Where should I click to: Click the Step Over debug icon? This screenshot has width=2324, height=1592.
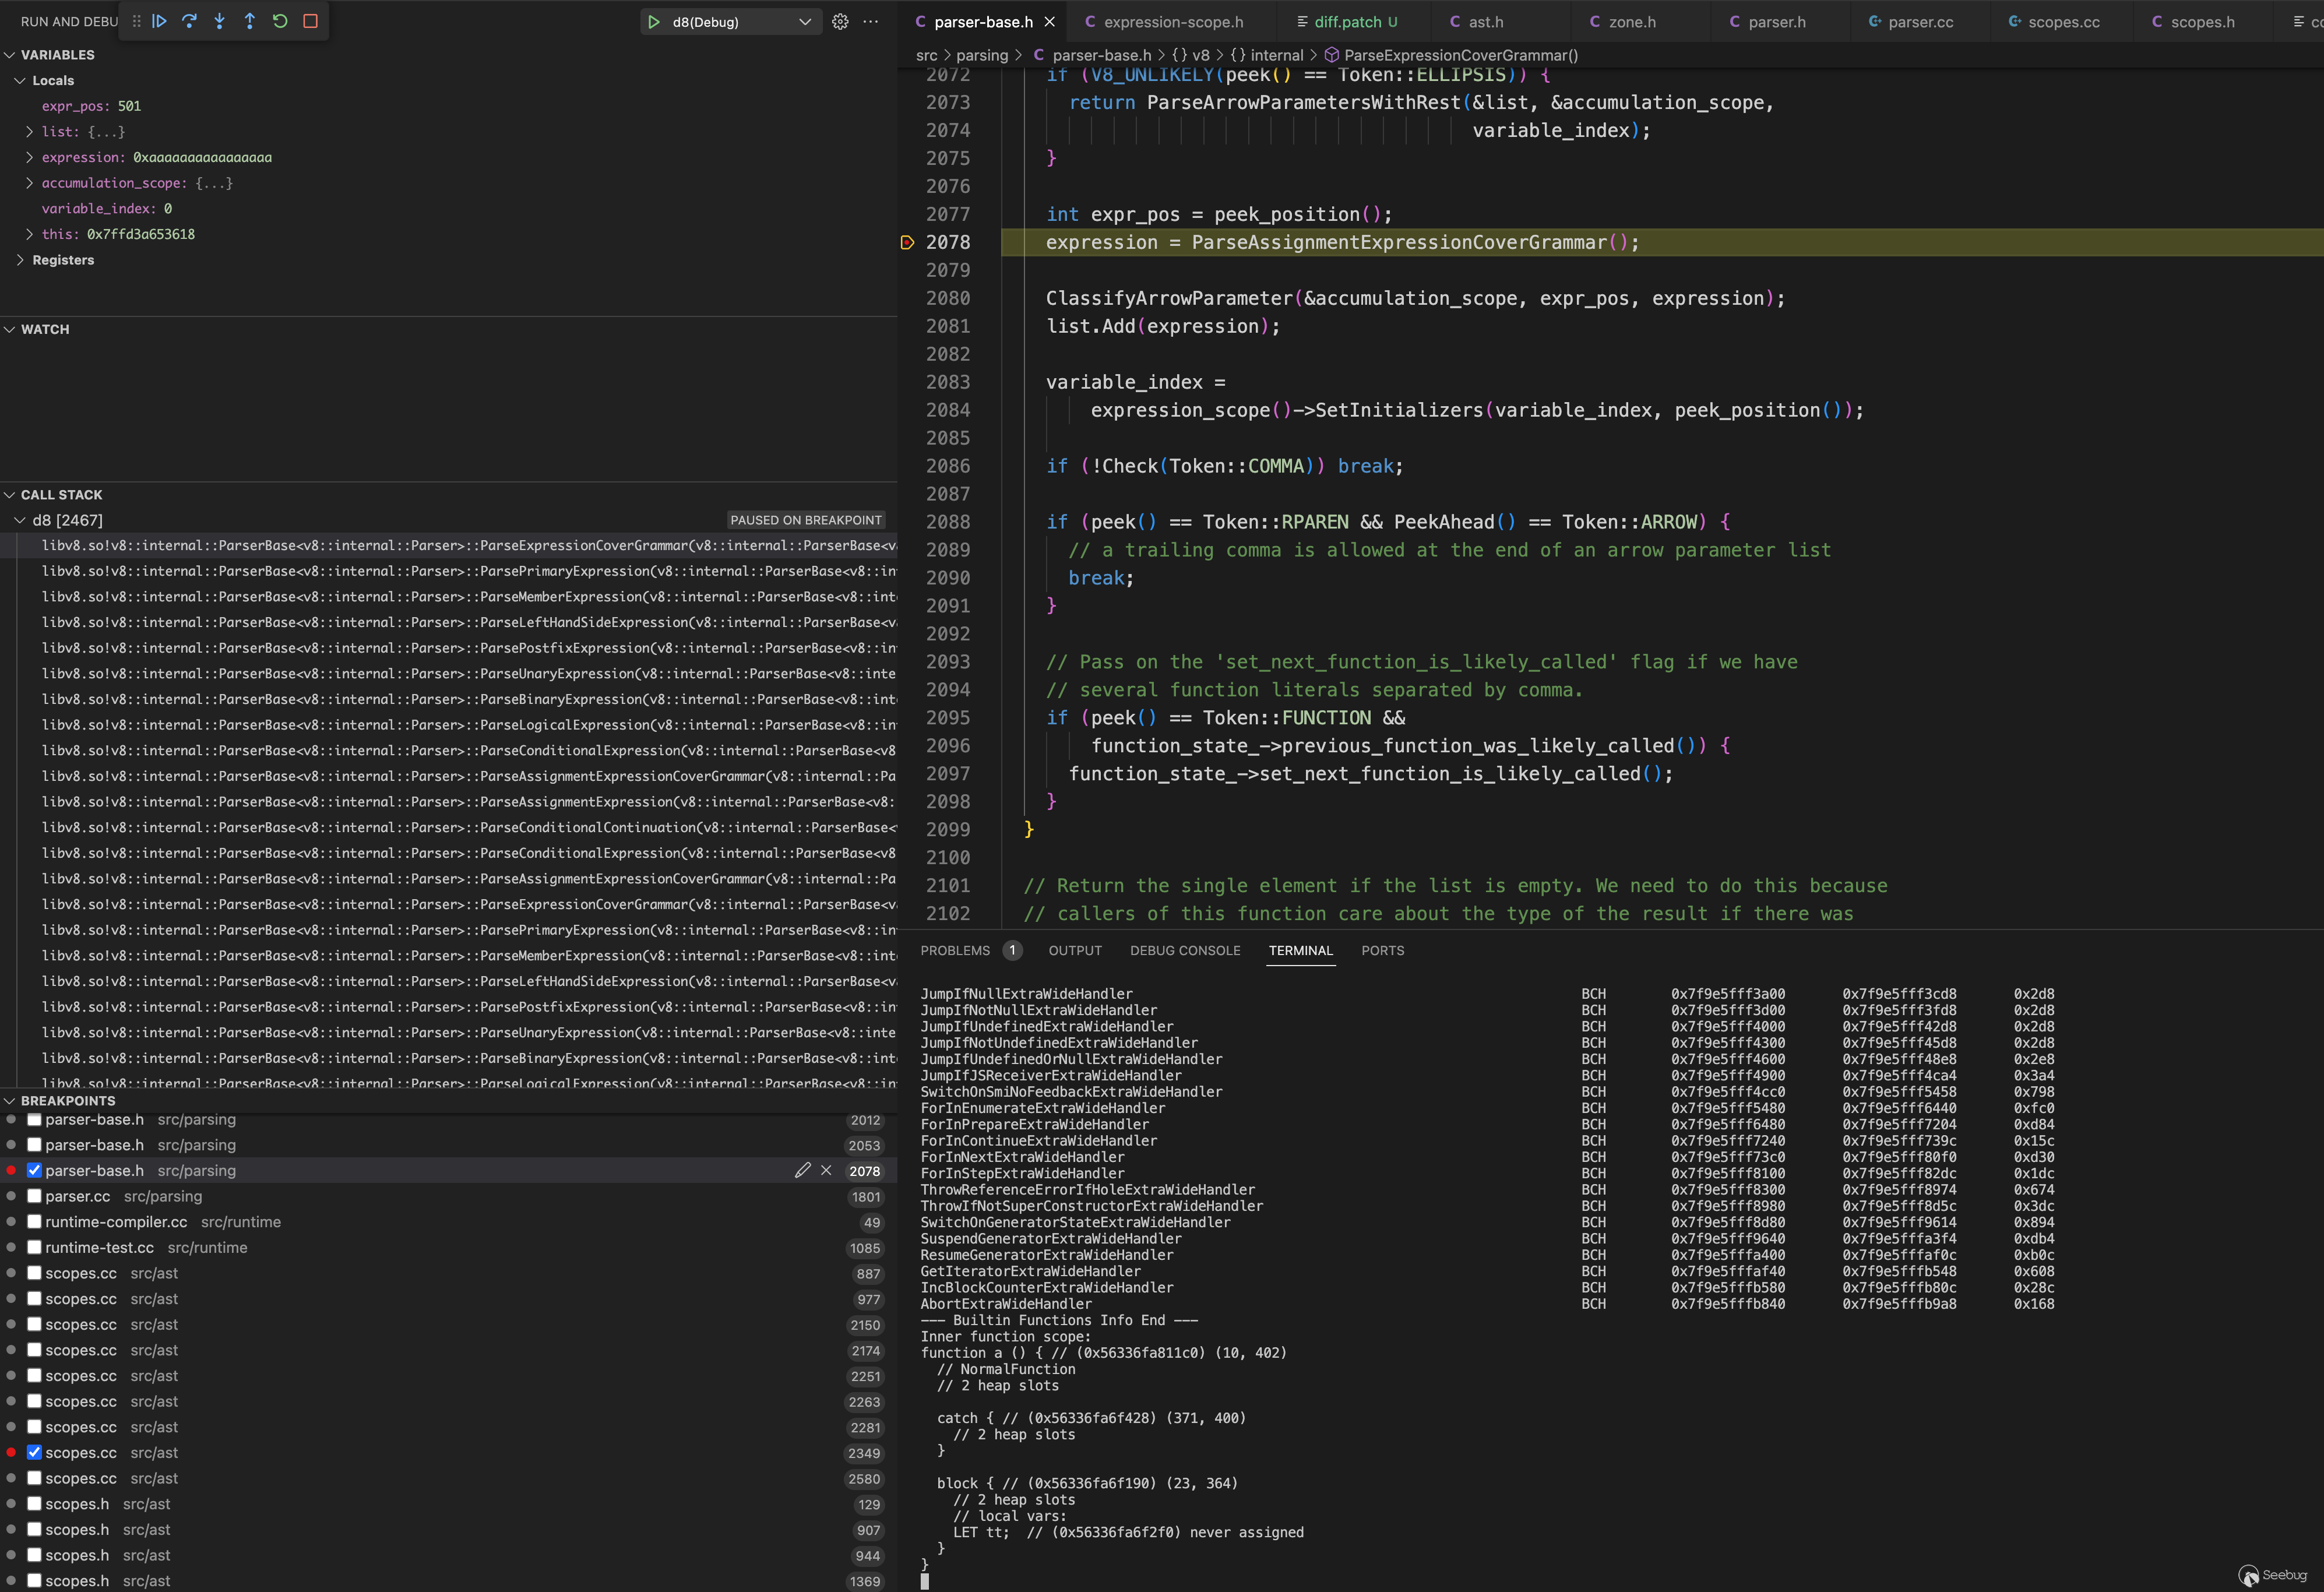coord(189,21)
